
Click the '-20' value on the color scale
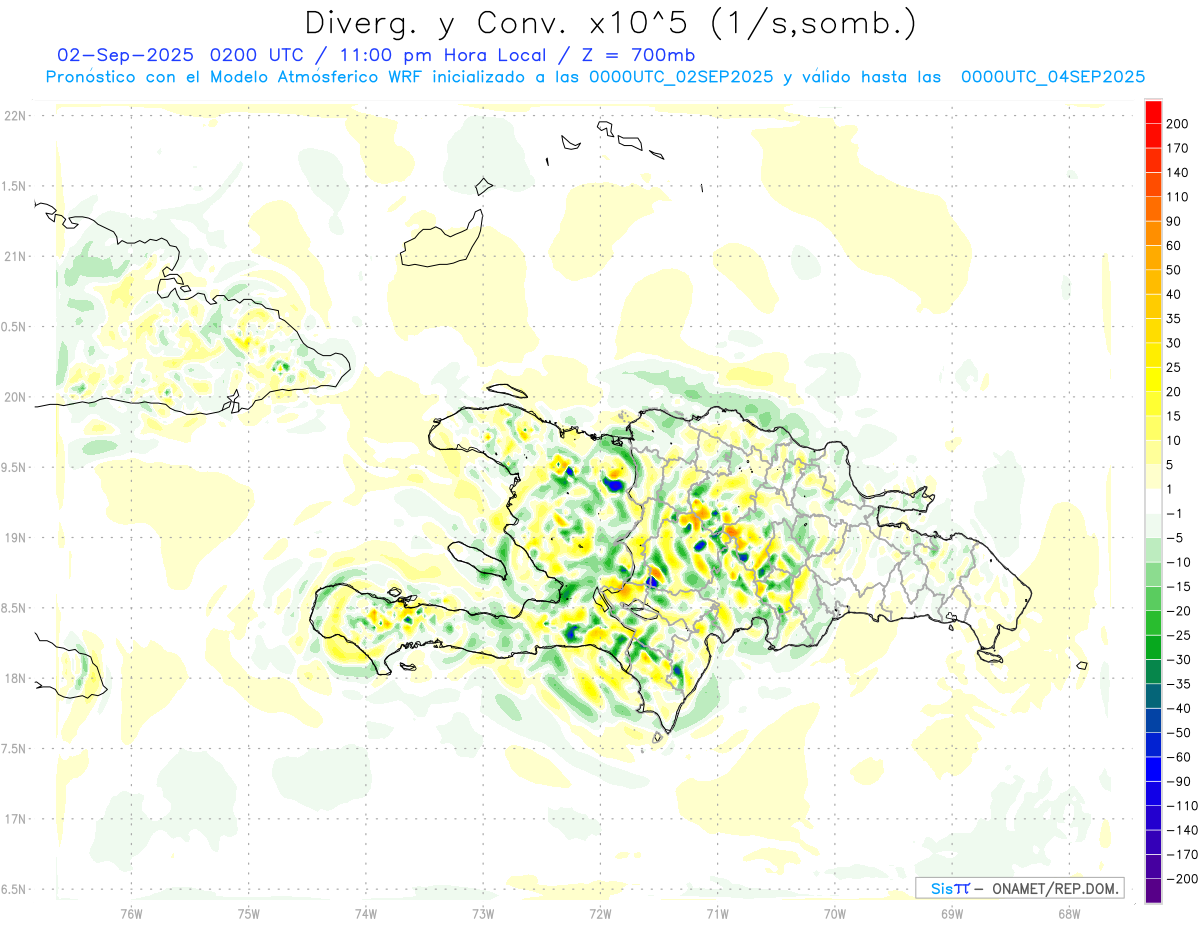[x=1178, y=611]
